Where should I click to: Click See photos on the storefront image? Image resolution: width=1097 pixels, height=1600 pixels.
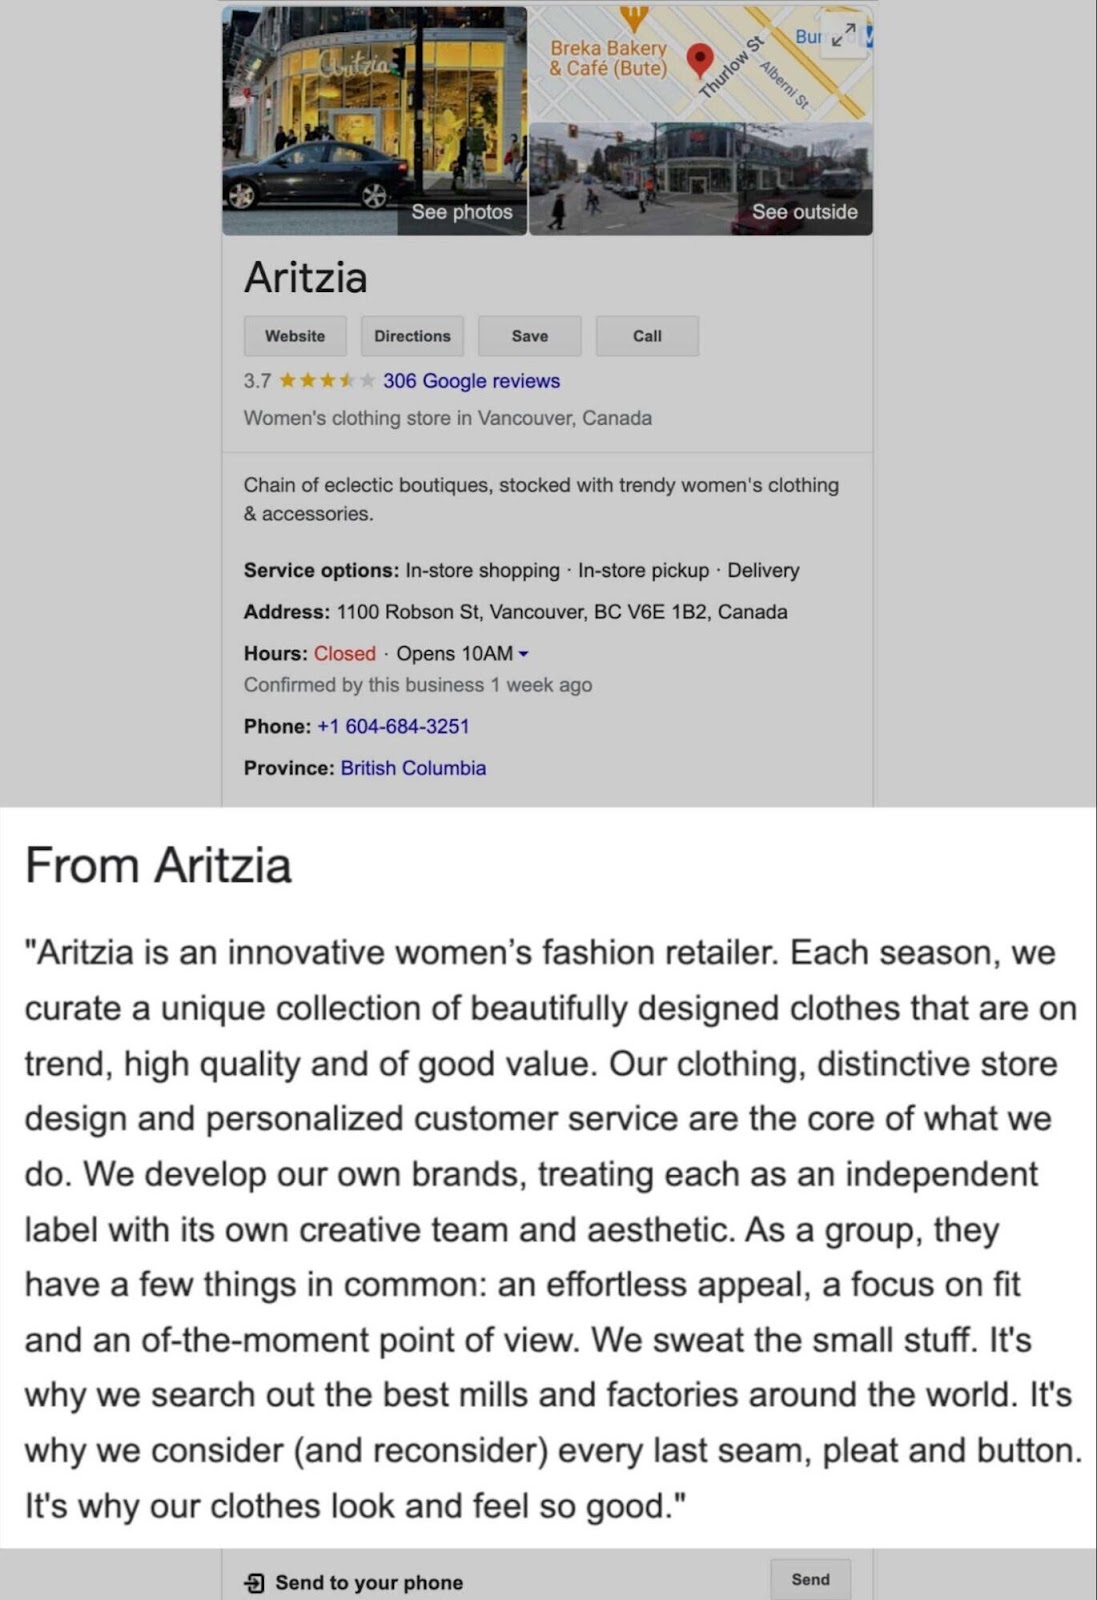pyautogui.click(x=462, y=212)
